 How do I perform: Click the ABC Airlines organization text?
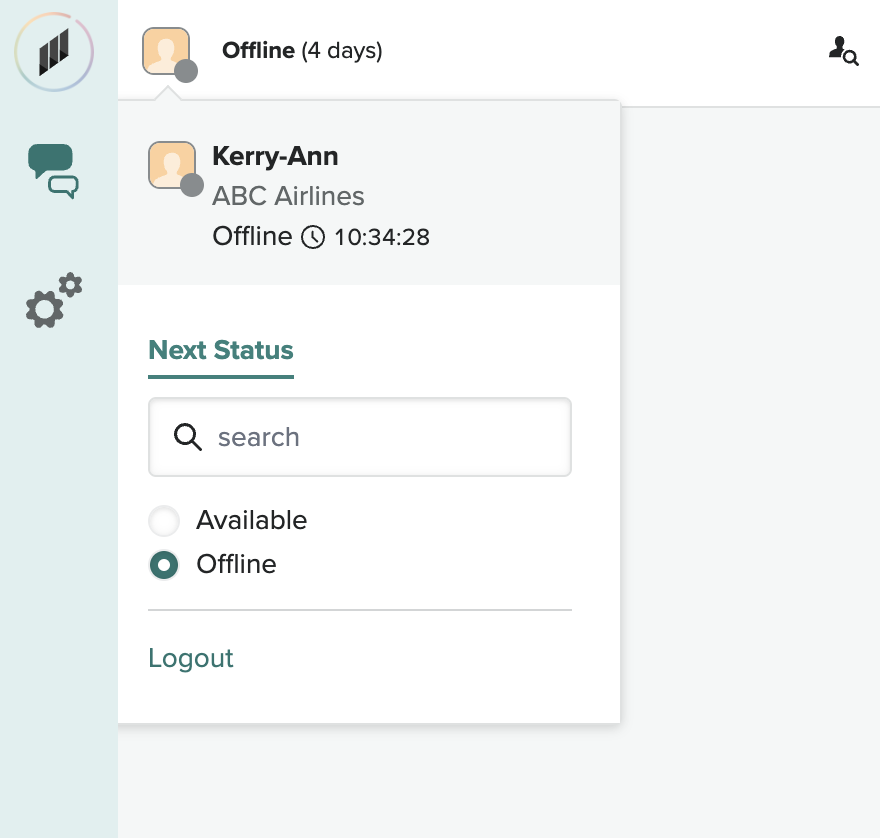pos(288,196)
